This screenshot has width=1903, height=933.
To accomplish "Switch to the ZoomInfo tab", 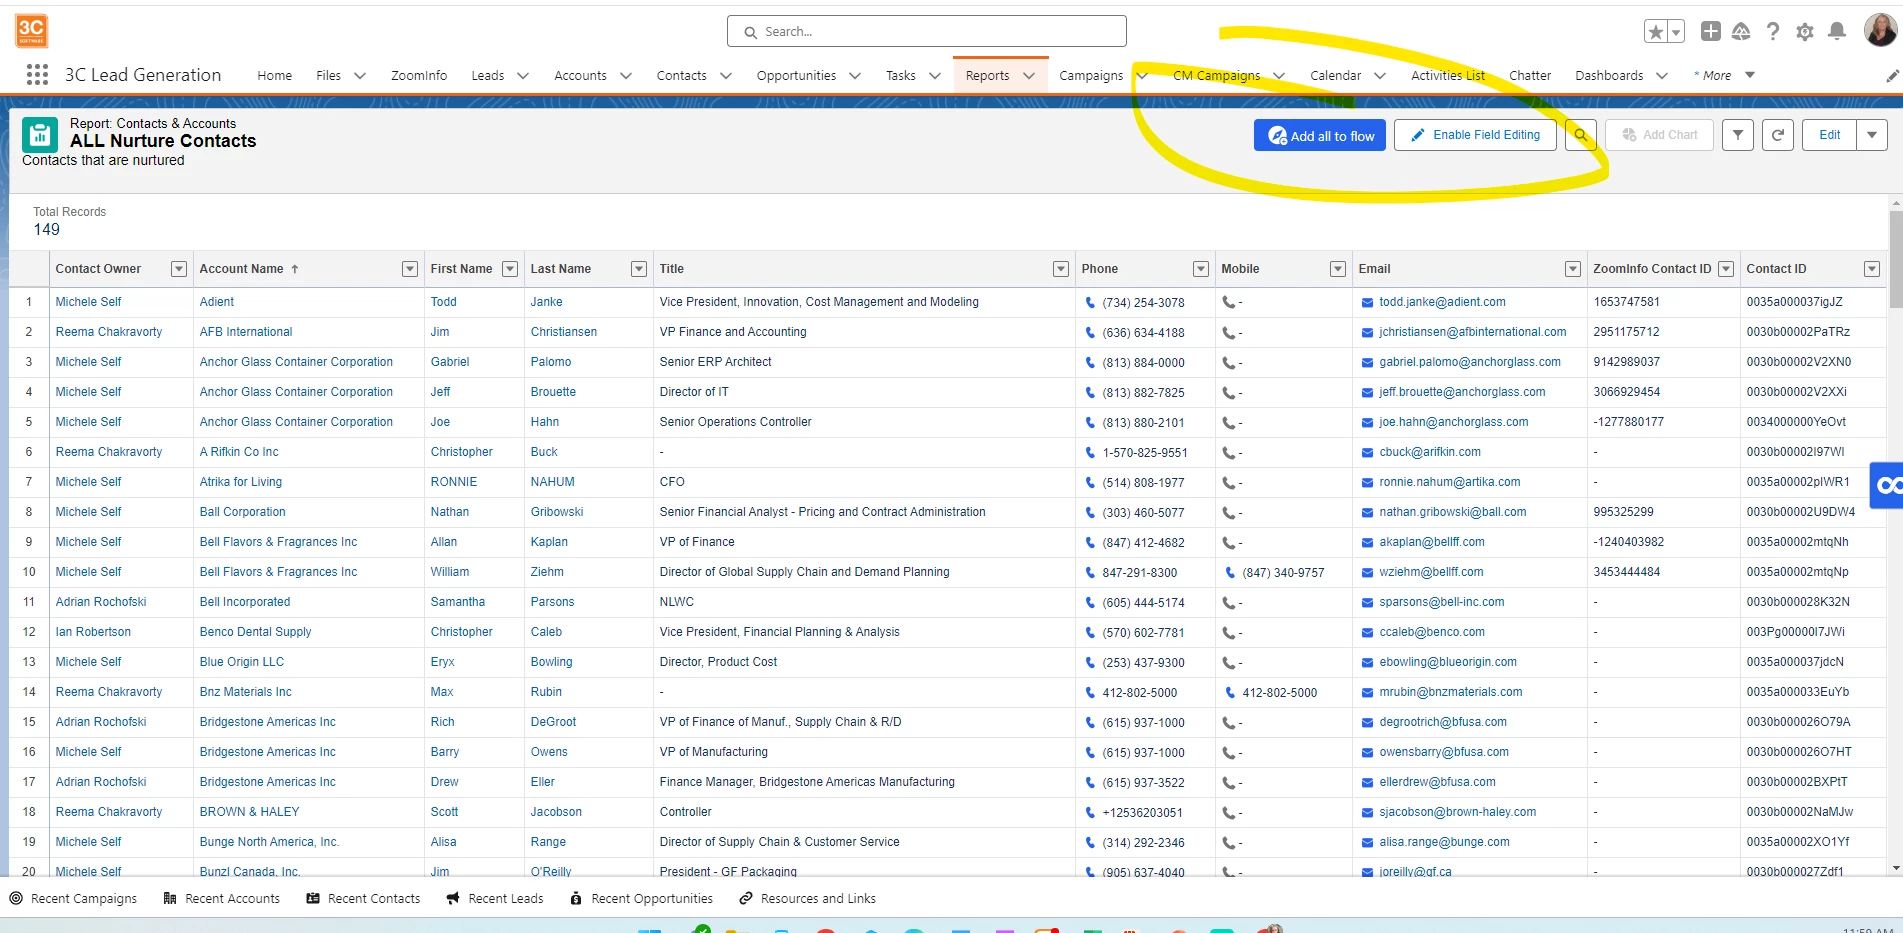I will [419, 76].
